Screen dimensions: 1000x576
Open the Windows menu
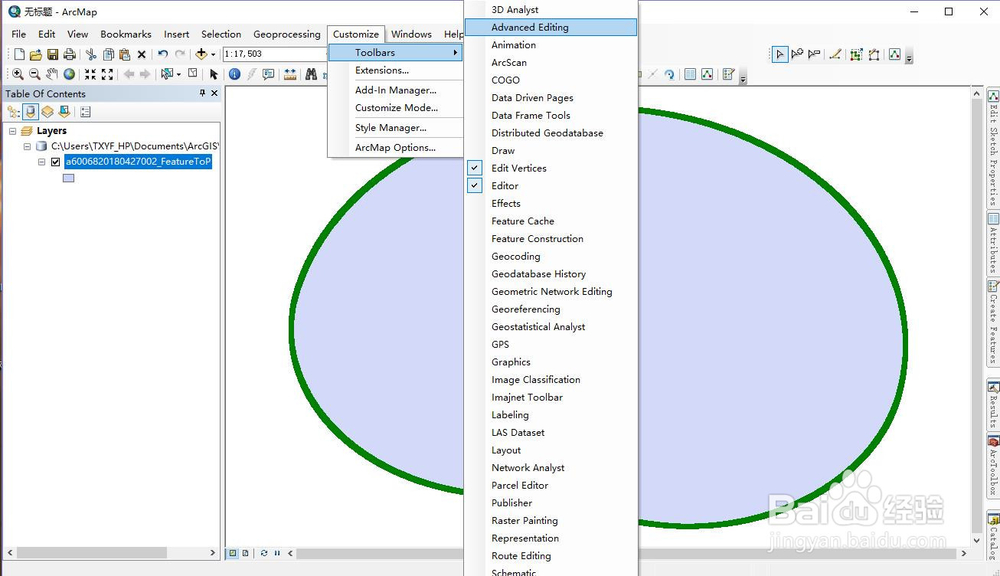[x=411, y=34]
